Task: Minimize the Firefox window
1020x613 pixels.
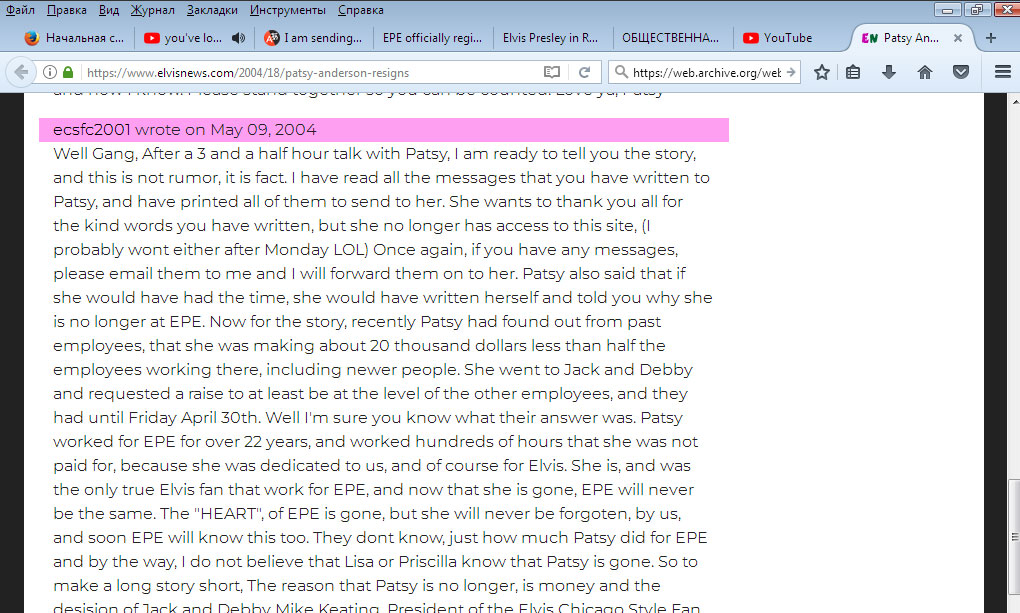Action: click(948, 9)
